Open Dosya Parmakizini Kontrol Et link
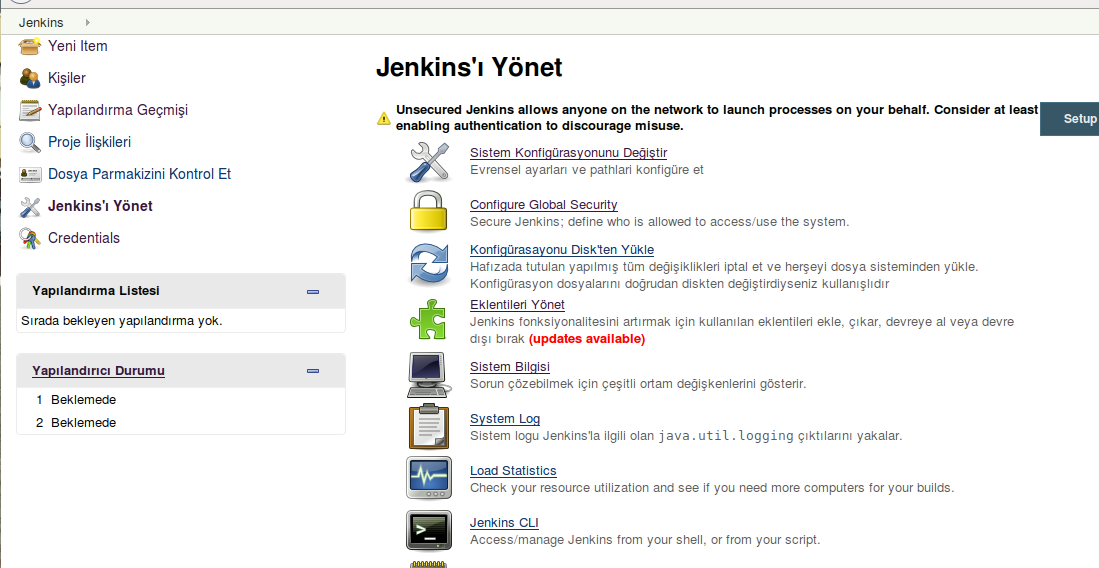Screen dimensions: 1099x568 tap(139, 174)
